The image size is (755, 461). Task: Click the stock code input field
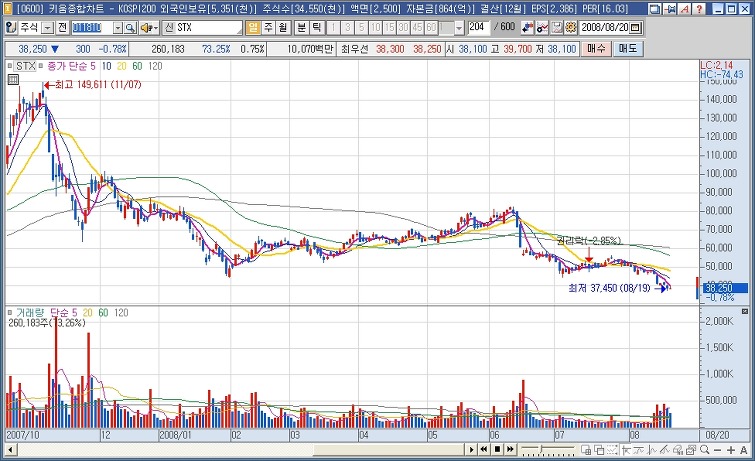point(92,28)
